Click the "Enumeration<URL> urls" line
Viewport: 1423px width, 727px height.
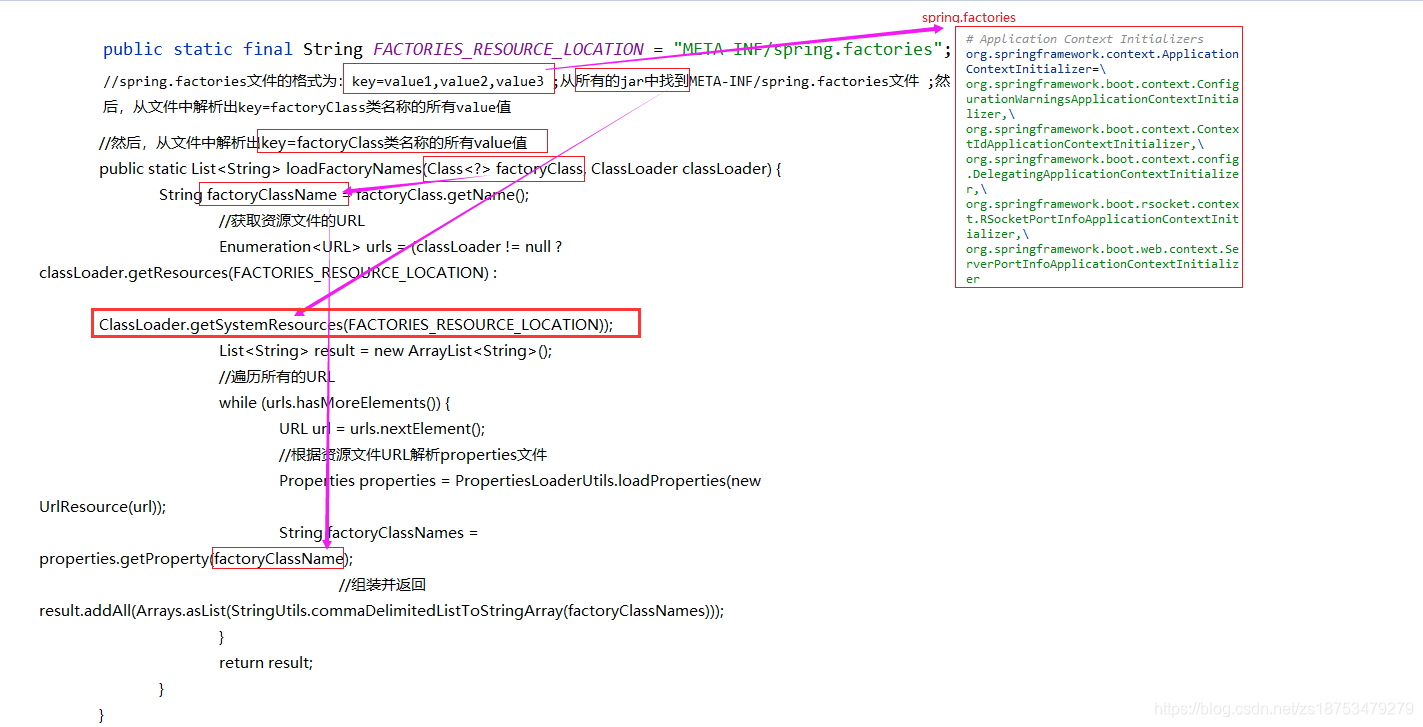(x=391, y=246)
